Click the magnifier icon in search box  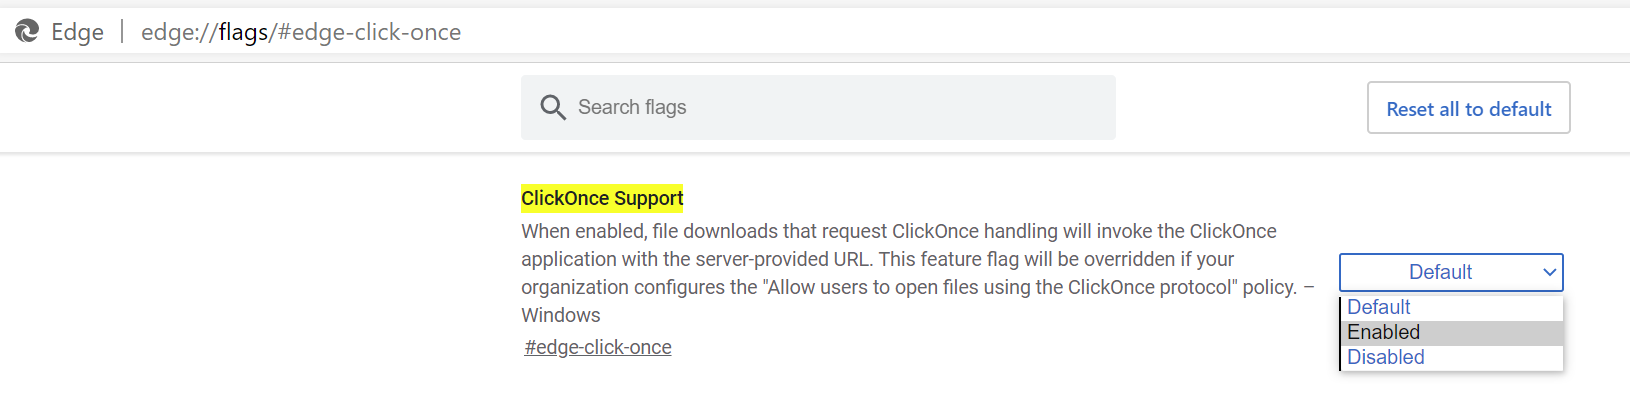tap(553, 107)
